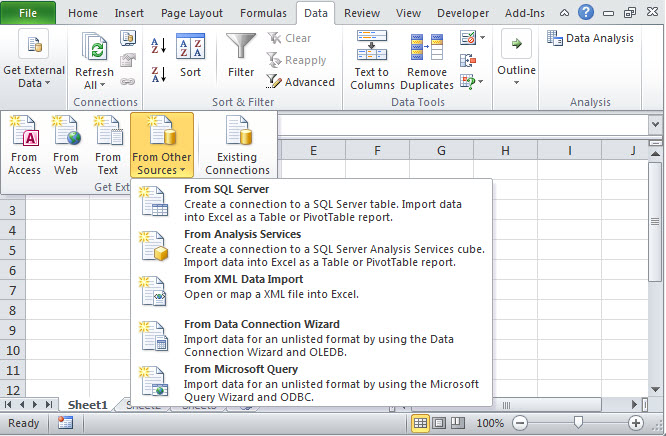Click vertical scrollbar down arrow
Screen dimensions: 666x436
pos(655,389)
